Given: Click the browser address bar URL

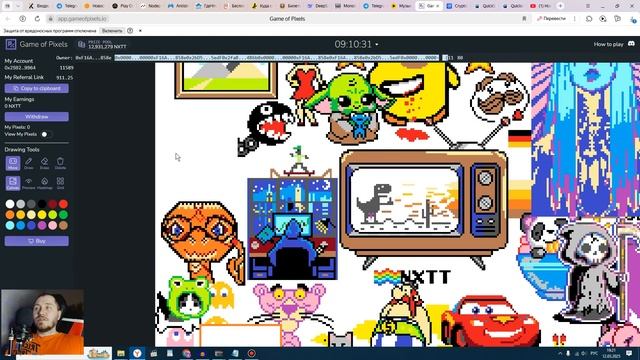Looking at the screenshot, I should point(82,19).
